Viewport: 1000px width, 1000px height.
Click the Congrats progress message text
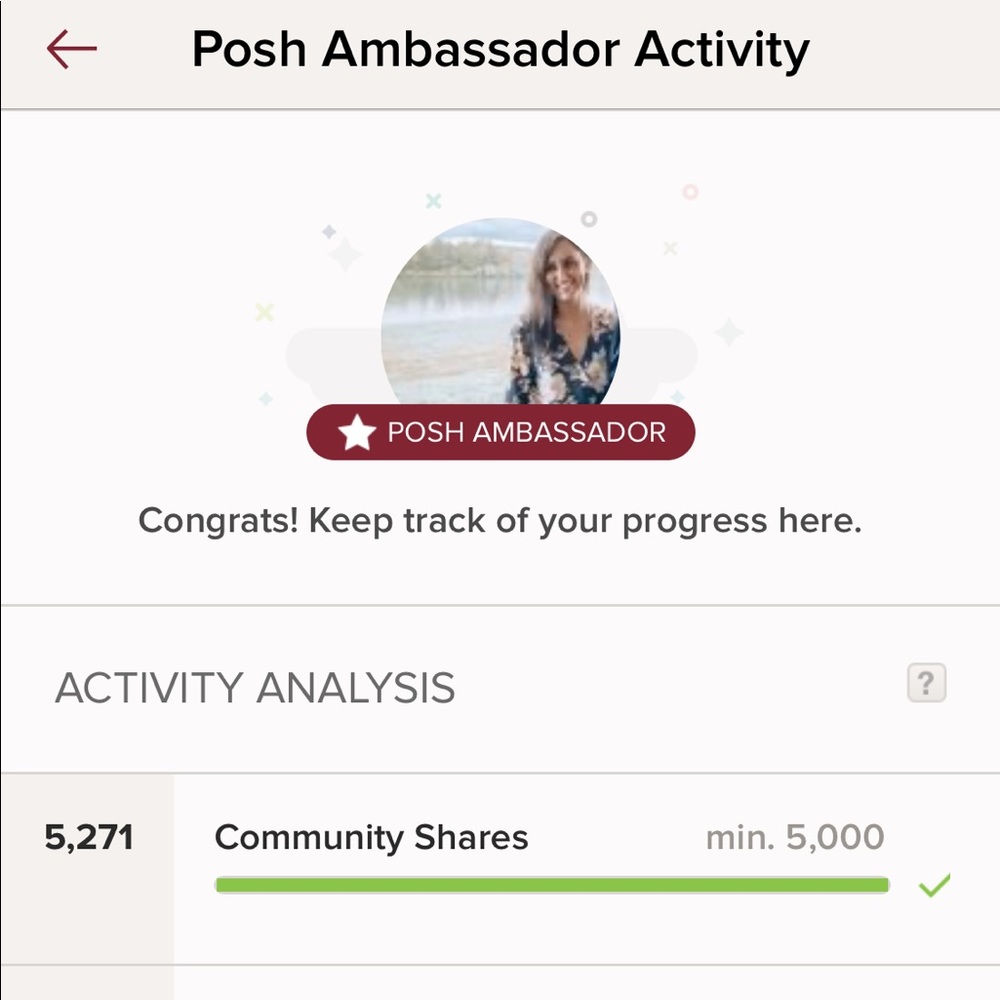point(500,520)
